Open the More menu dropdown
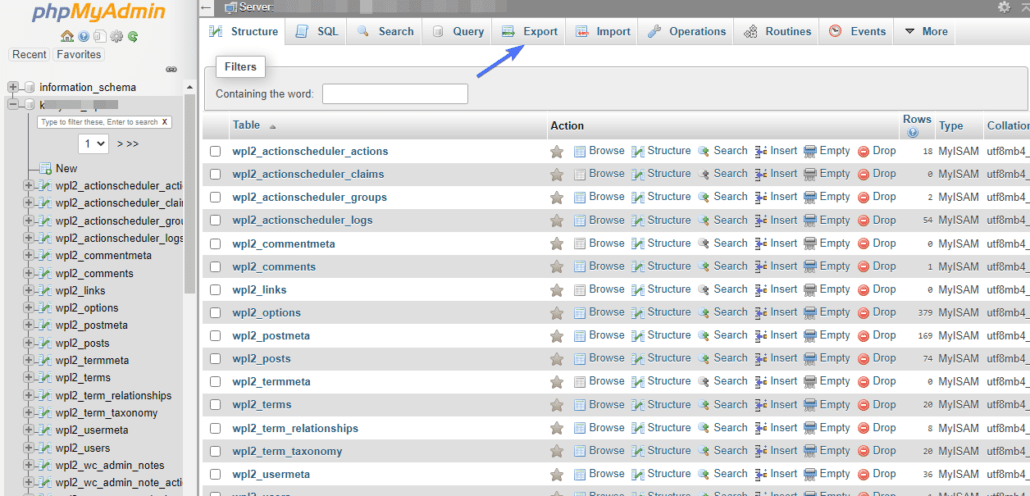Screen dimensions: 1030x496 [x=926, y=32]
